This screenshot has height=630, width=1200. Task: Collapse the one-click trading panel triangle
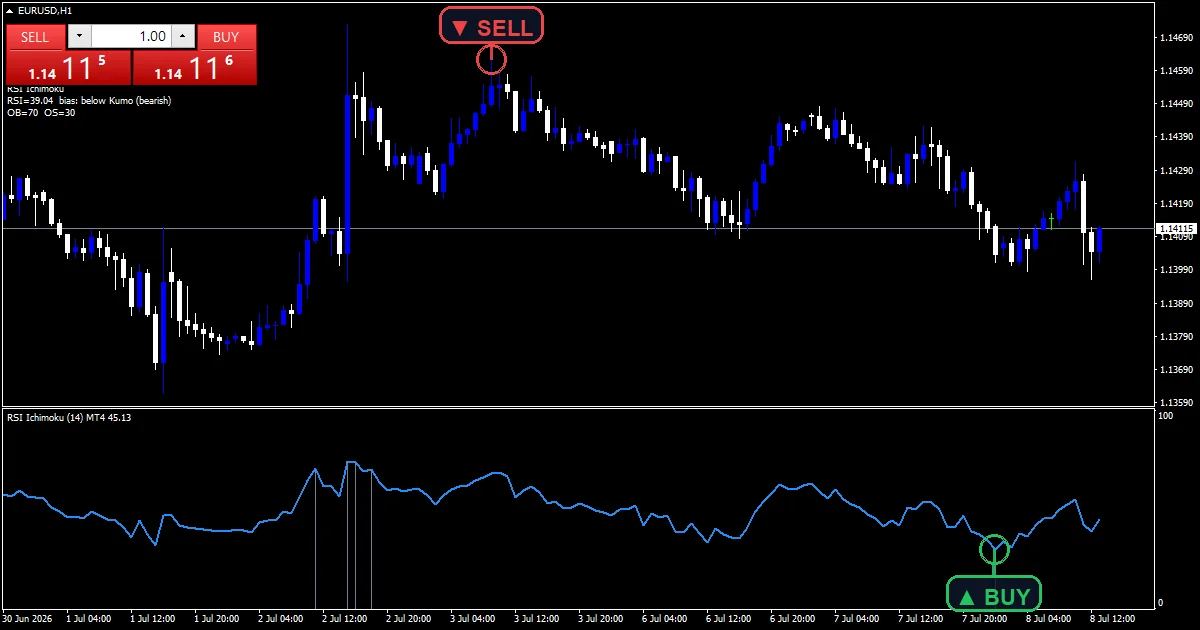10,10
